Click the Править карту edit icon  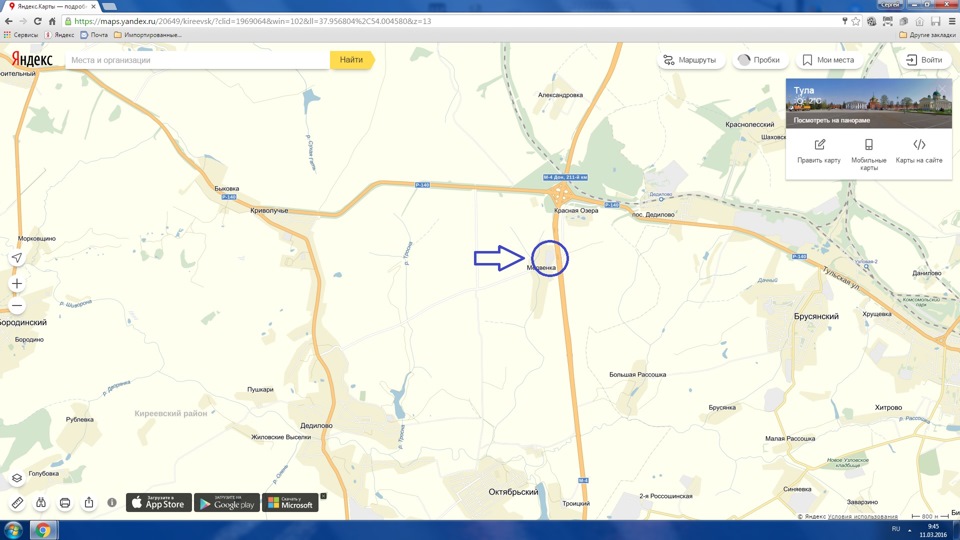819,144
